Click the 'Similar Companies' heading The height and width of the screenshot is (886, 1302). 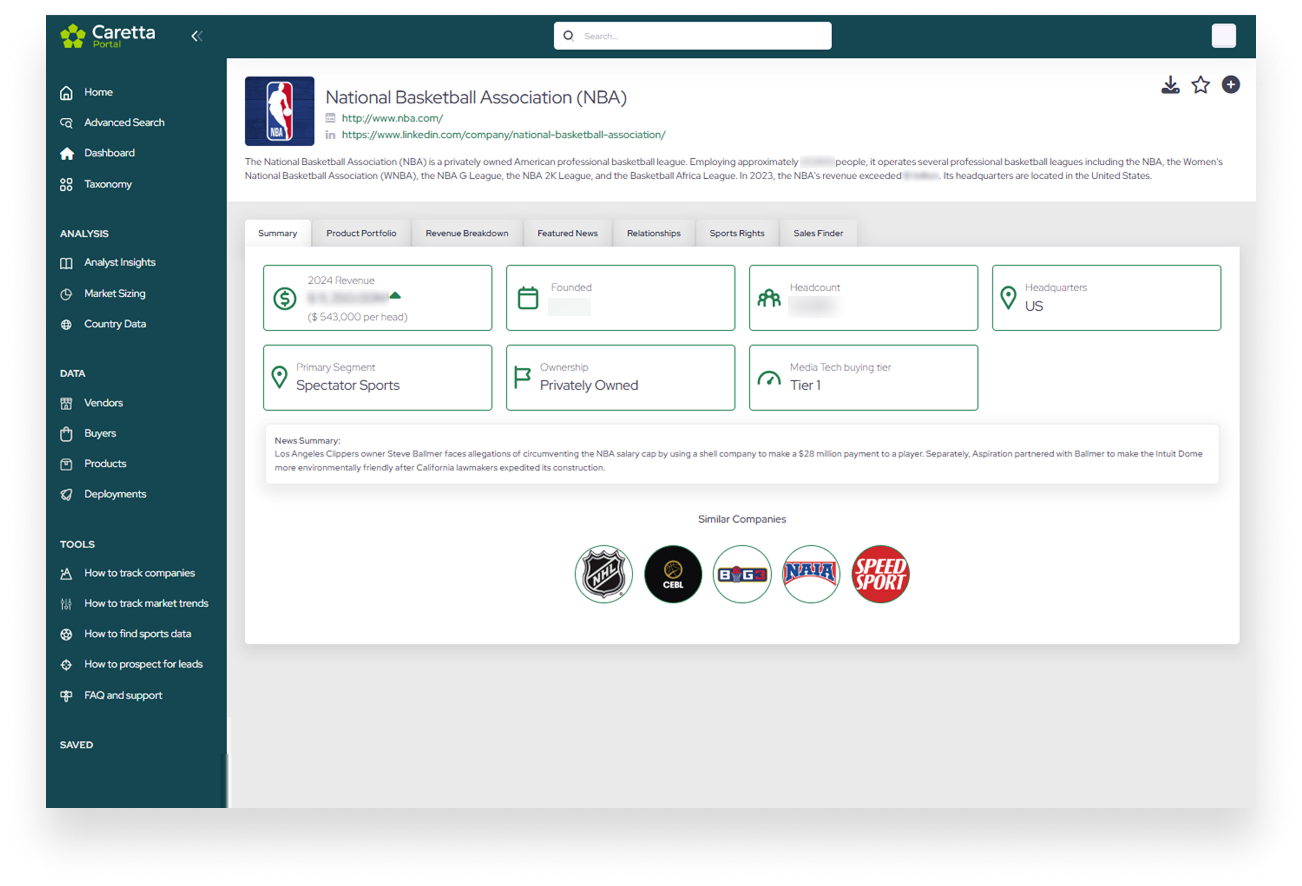click(742, 519)
